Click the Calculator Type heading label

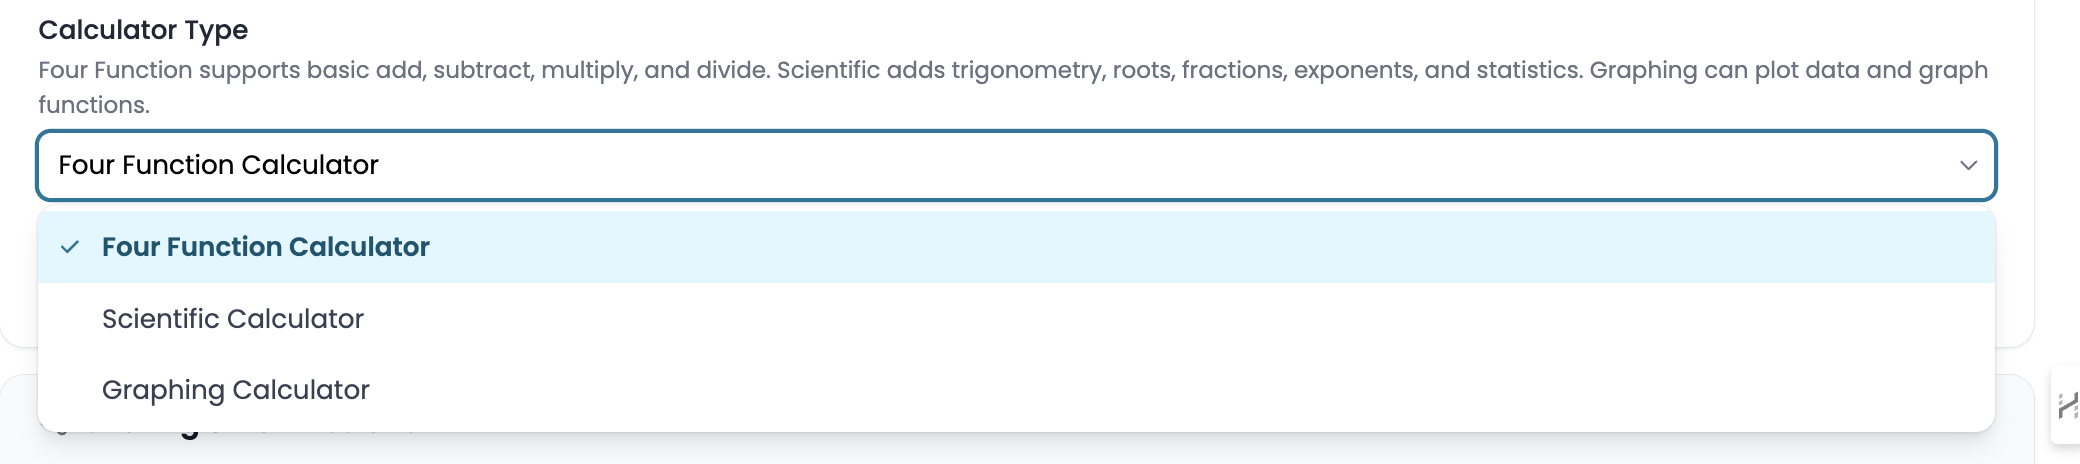click(143, 30)
